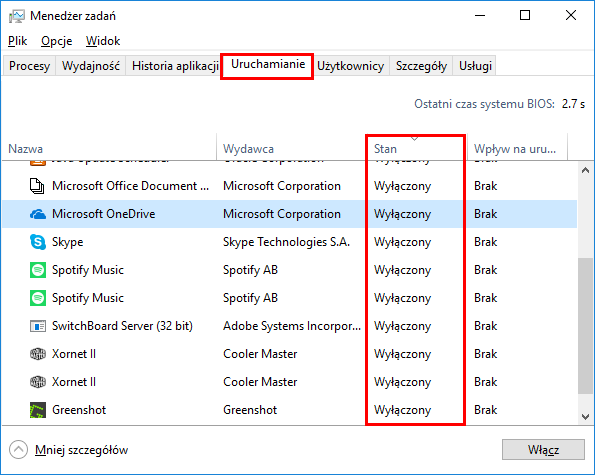The height and width of the screenshot is (475, 595).
Task: Click the Ostatni czas systemu BIOS label
Action: click(485, 104)
